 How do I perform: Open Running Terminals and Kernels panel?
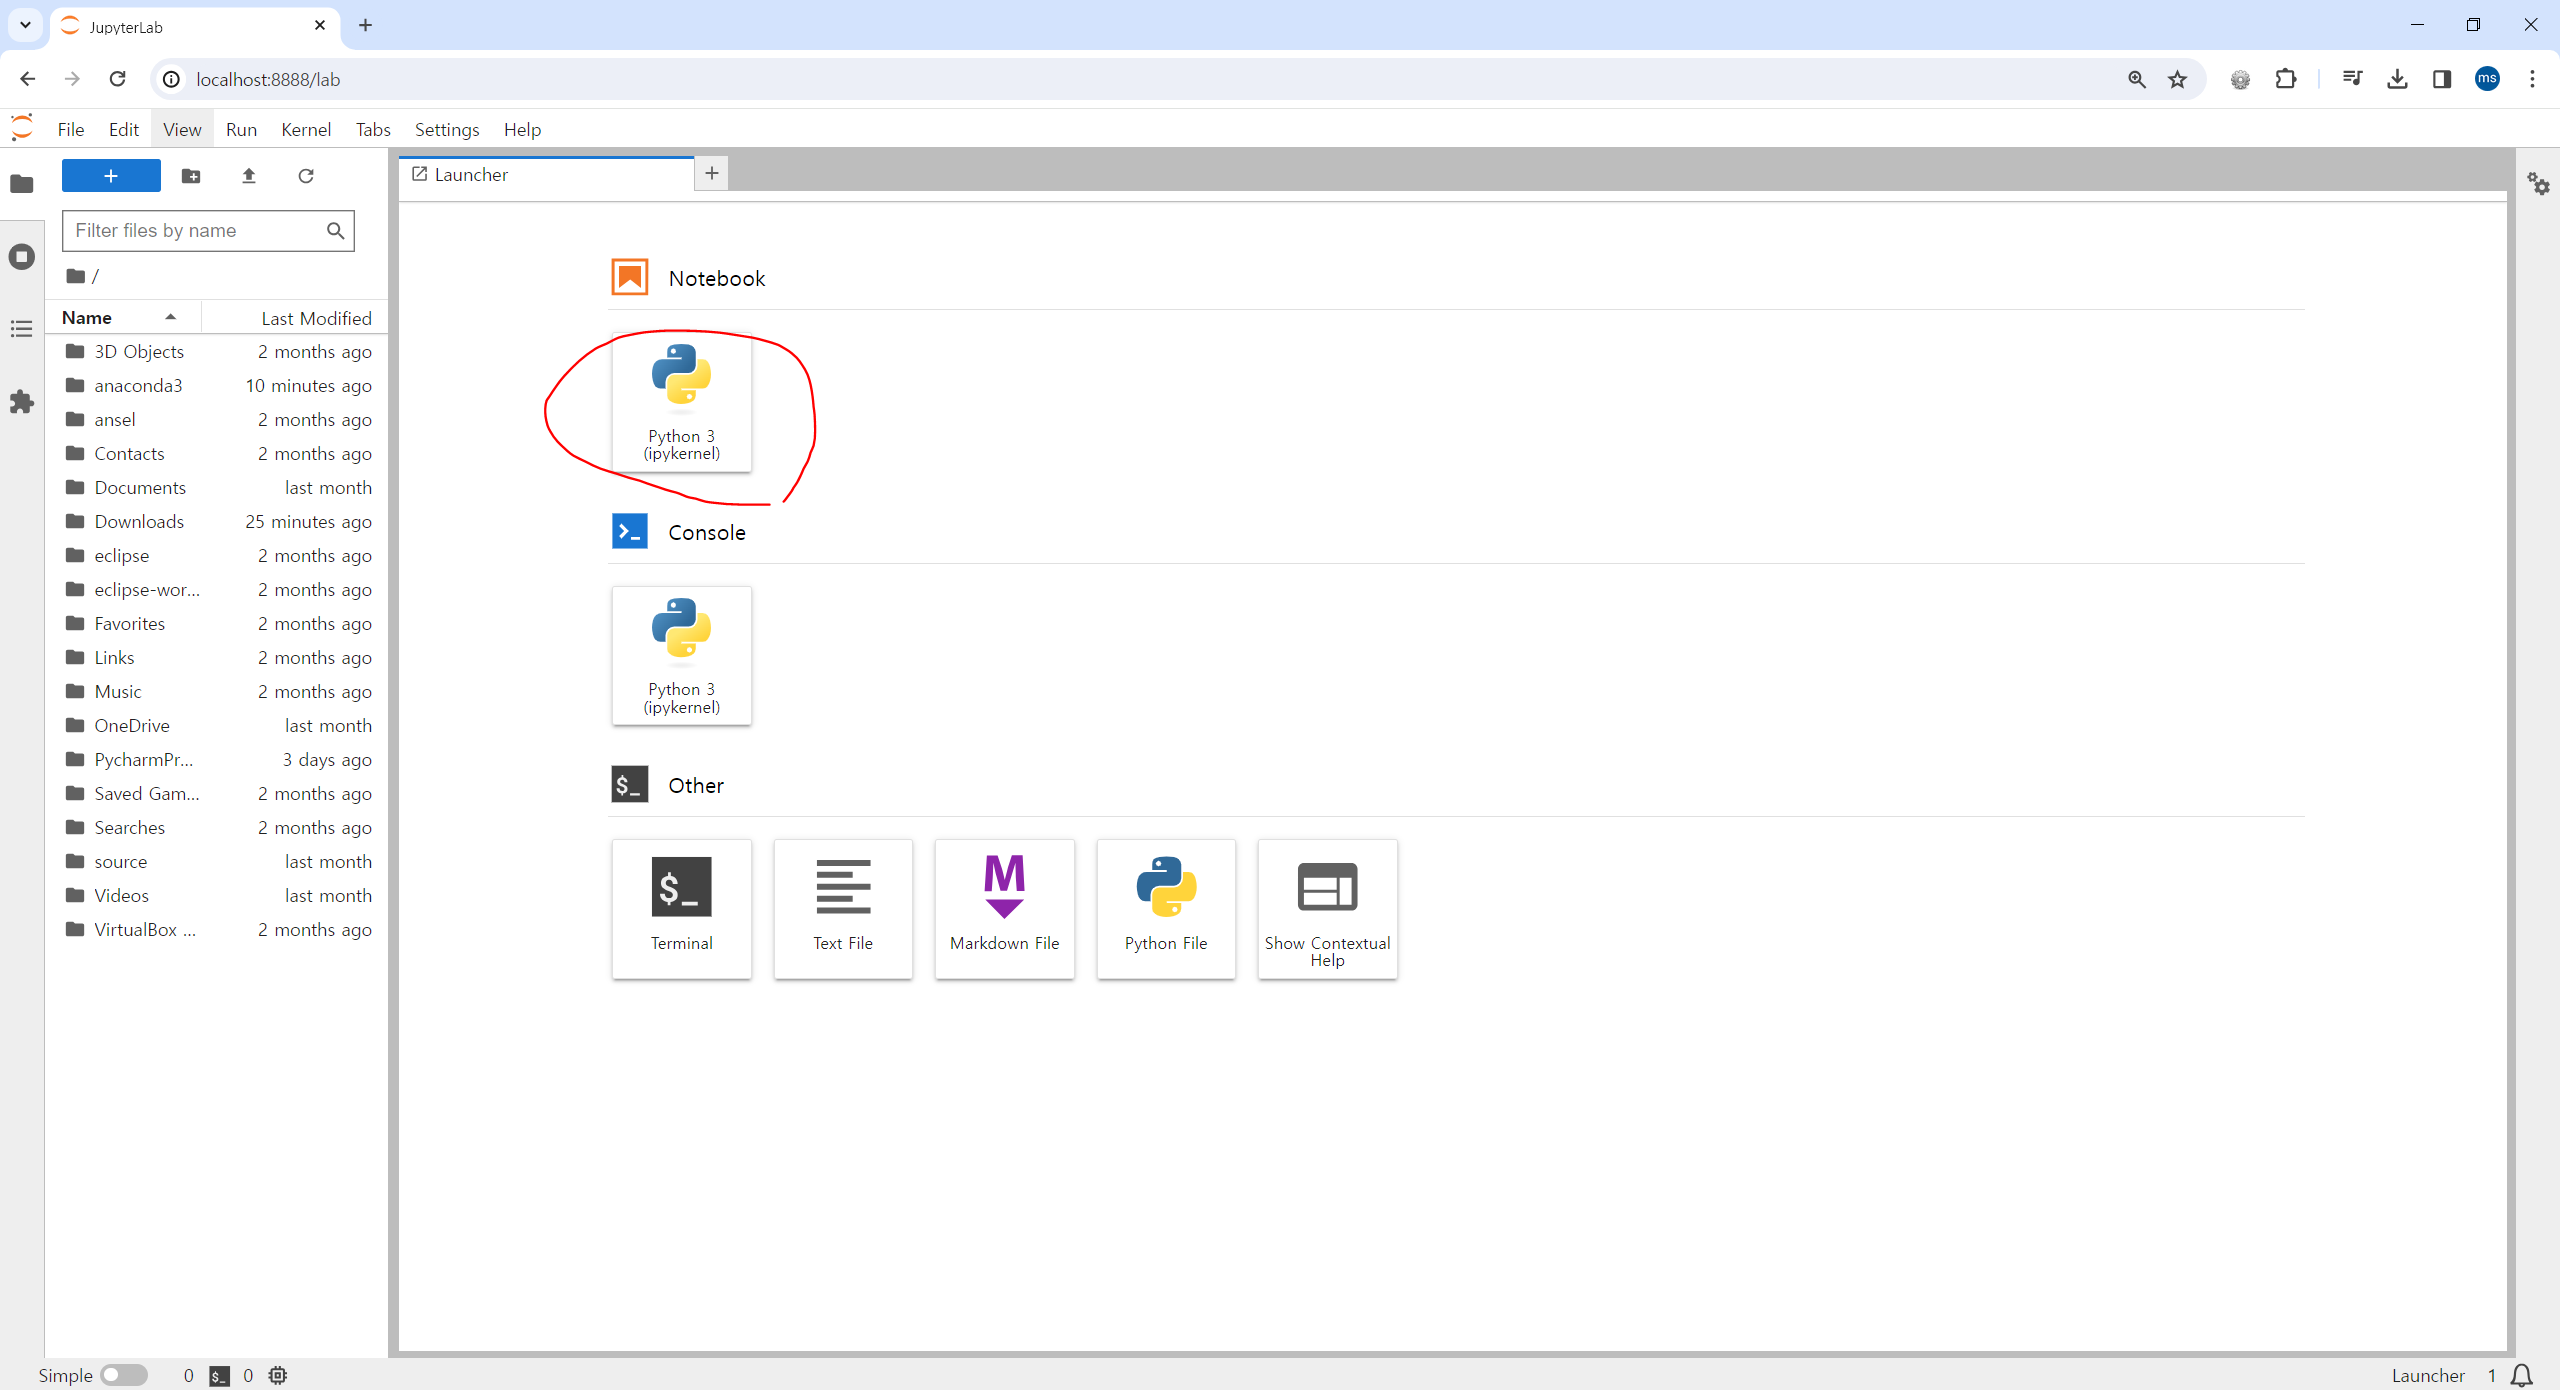21,257
